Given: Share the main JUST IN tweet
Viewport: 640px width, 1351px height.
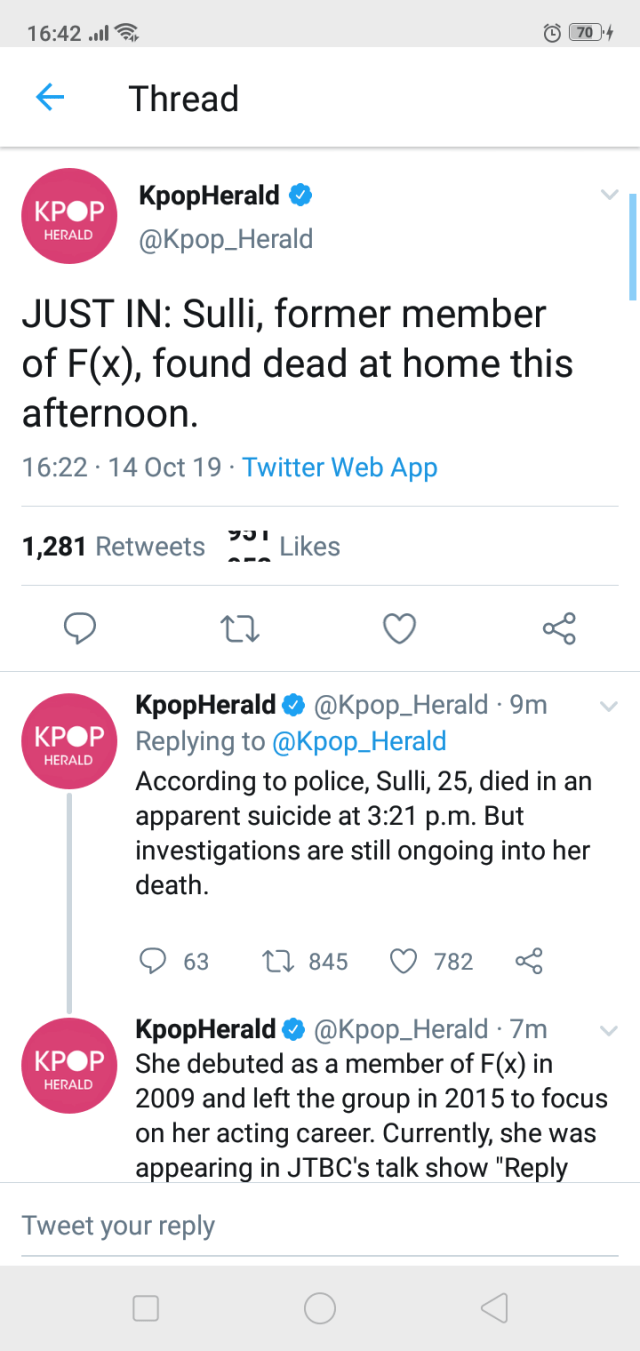Looking at the screenshot, I should click(559, 628).
